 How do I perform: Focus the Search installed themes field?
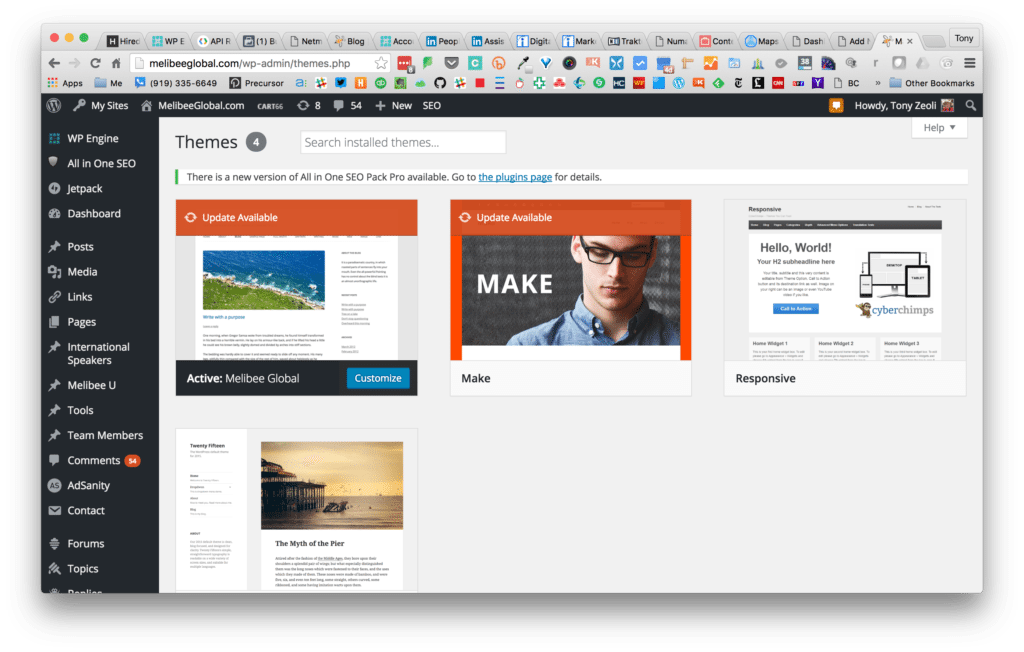coord(403,142)
